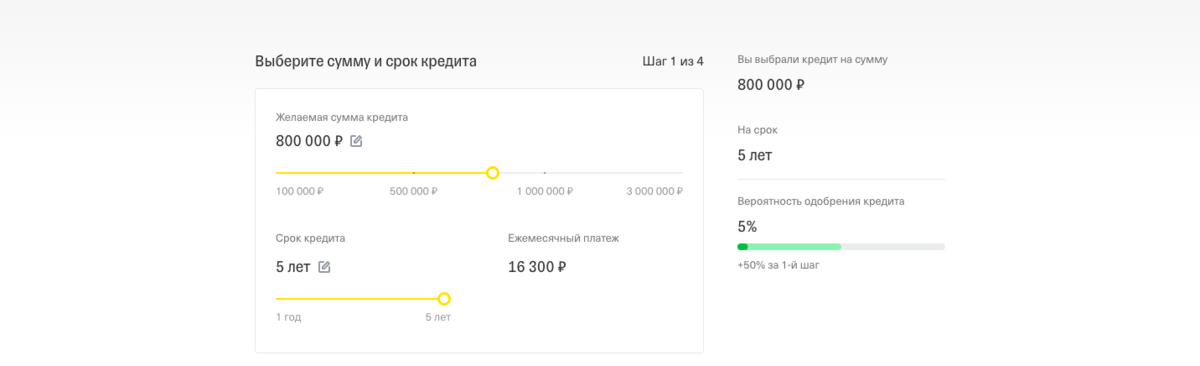Click the desired amount value 800 000 ₽ field
Image resolution: width=1200 pixels, height=366 pixels.
coord(310,141)
